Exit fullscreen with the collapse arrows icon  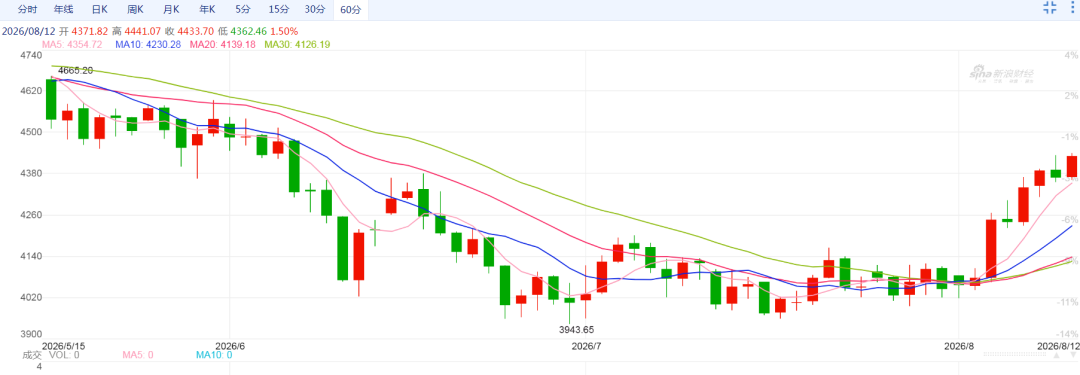(x=1049, y=8)
